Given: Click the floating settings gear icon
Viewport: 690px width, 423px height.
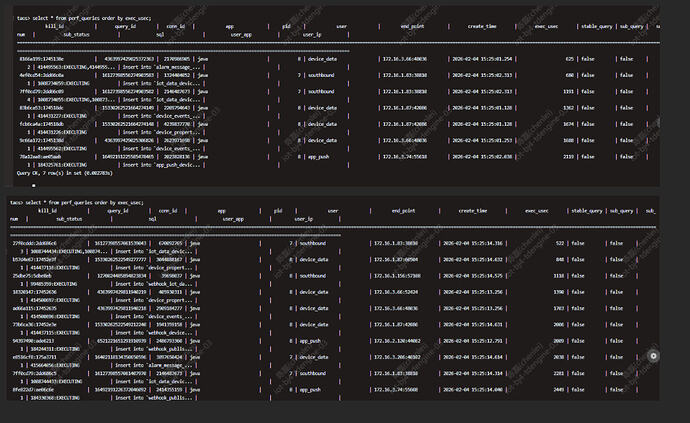Looking at the screenshot, I should [653, 355].
